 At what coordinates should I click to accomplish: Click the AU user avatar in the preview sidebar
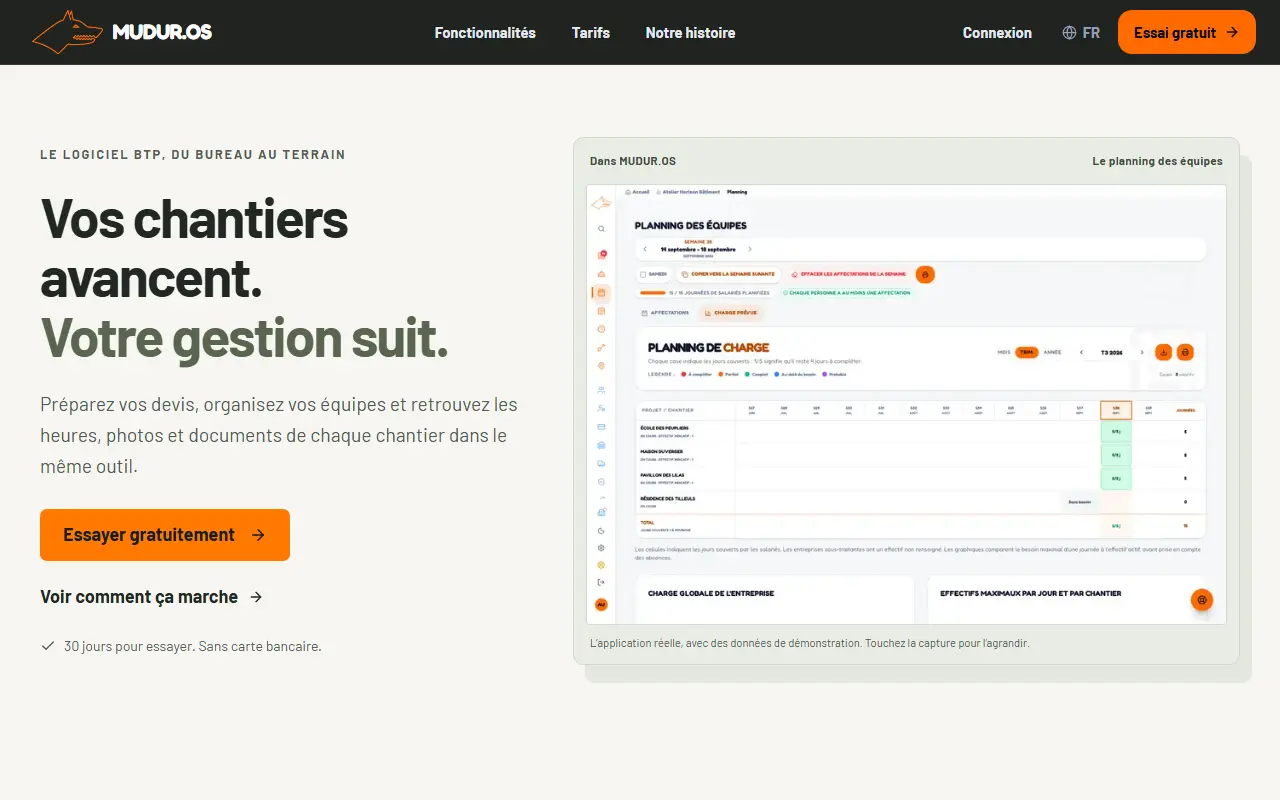(x=601, y=604)
